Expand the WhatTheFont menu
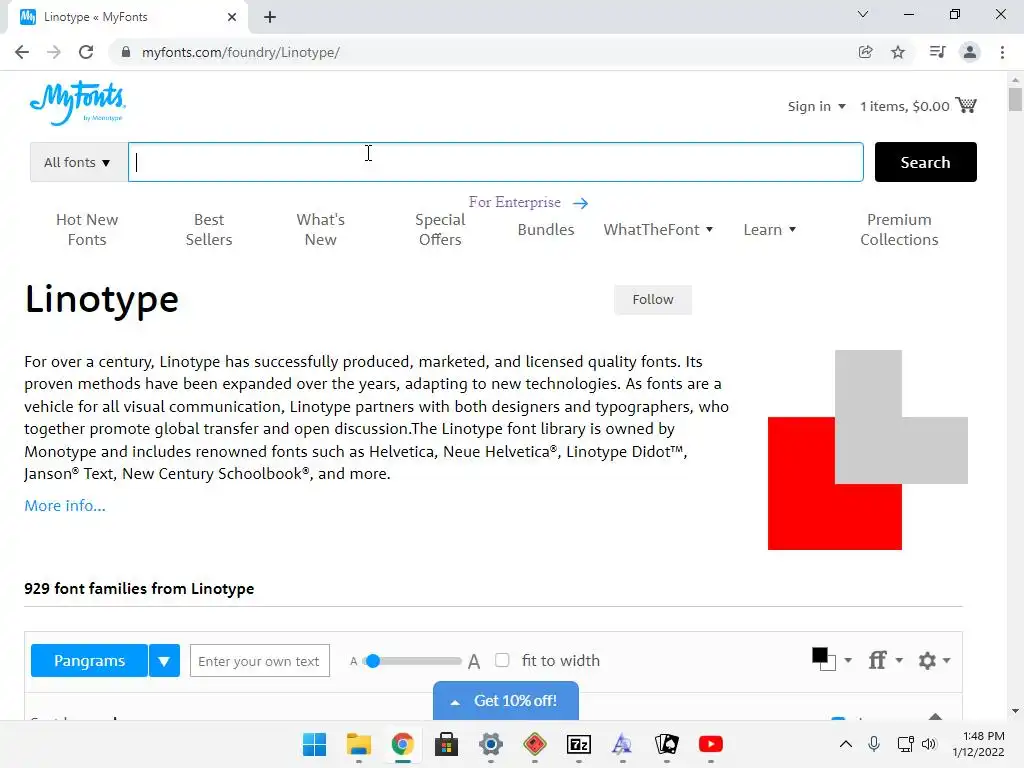The width and height of the screenshot is (1024, 768). (x=658, y=229)
